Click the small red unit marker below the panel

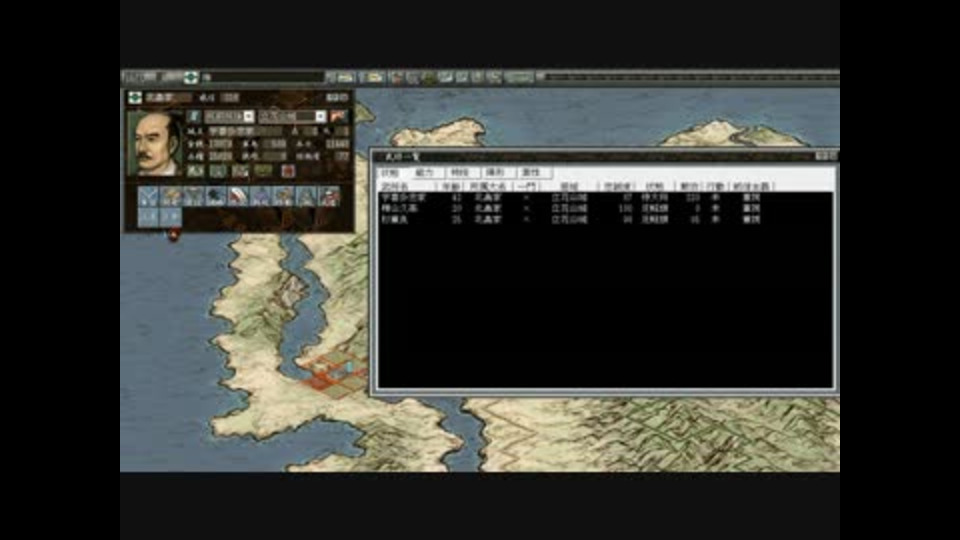(x=174, y=234)
